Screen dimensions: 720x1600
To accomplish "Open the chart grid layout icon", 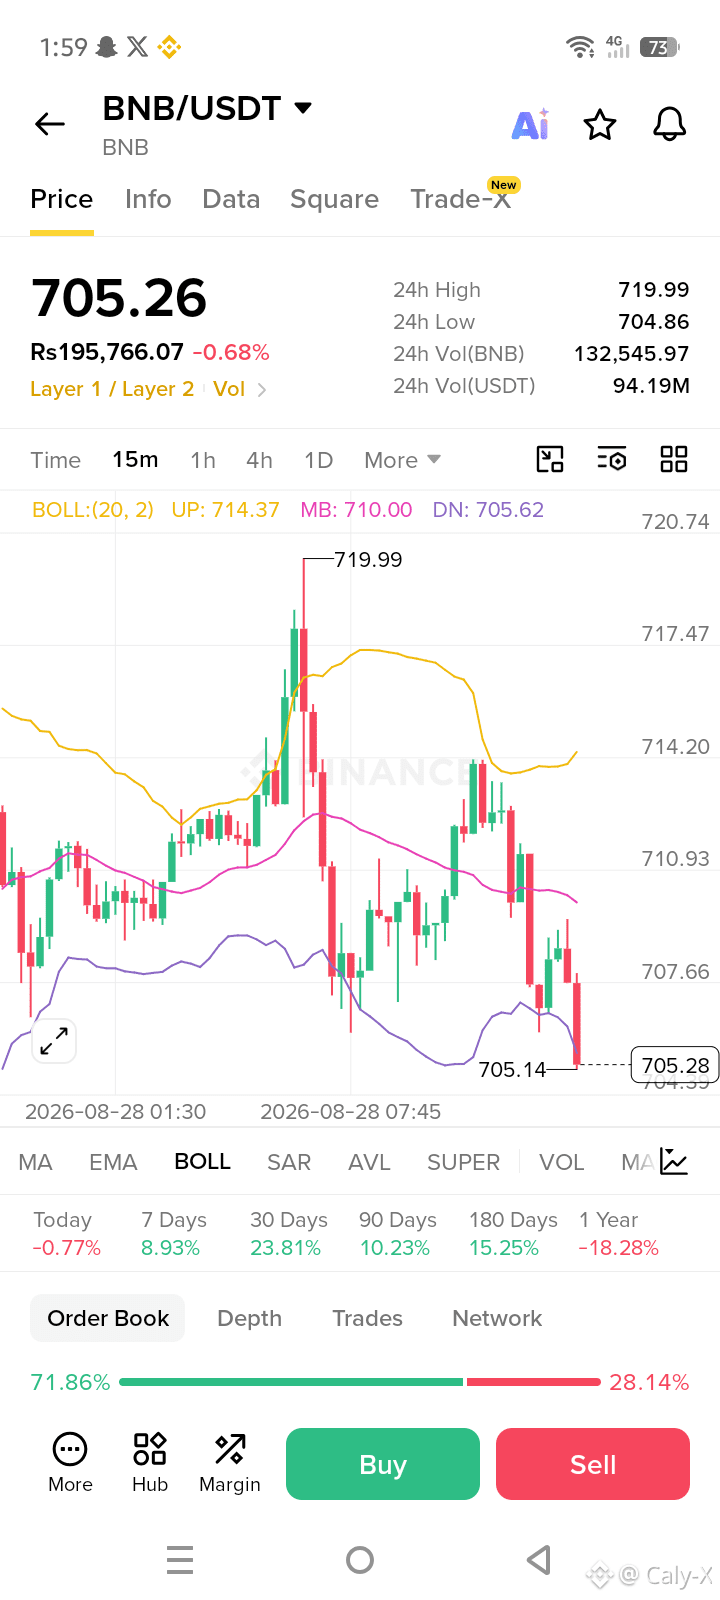I will coord(674,459).
